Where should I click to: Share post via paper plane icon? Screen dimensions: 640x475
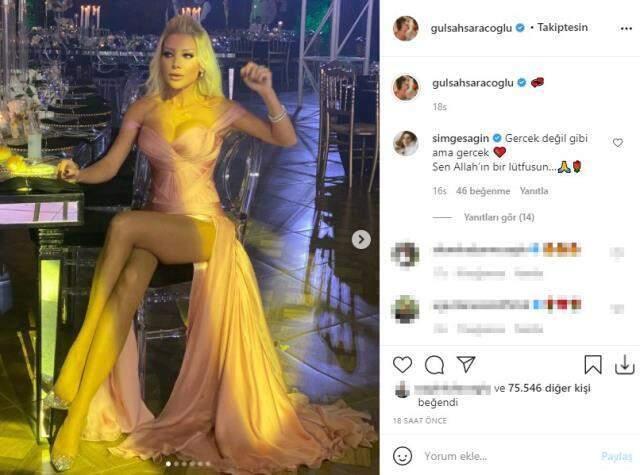[x=466, y=364]
